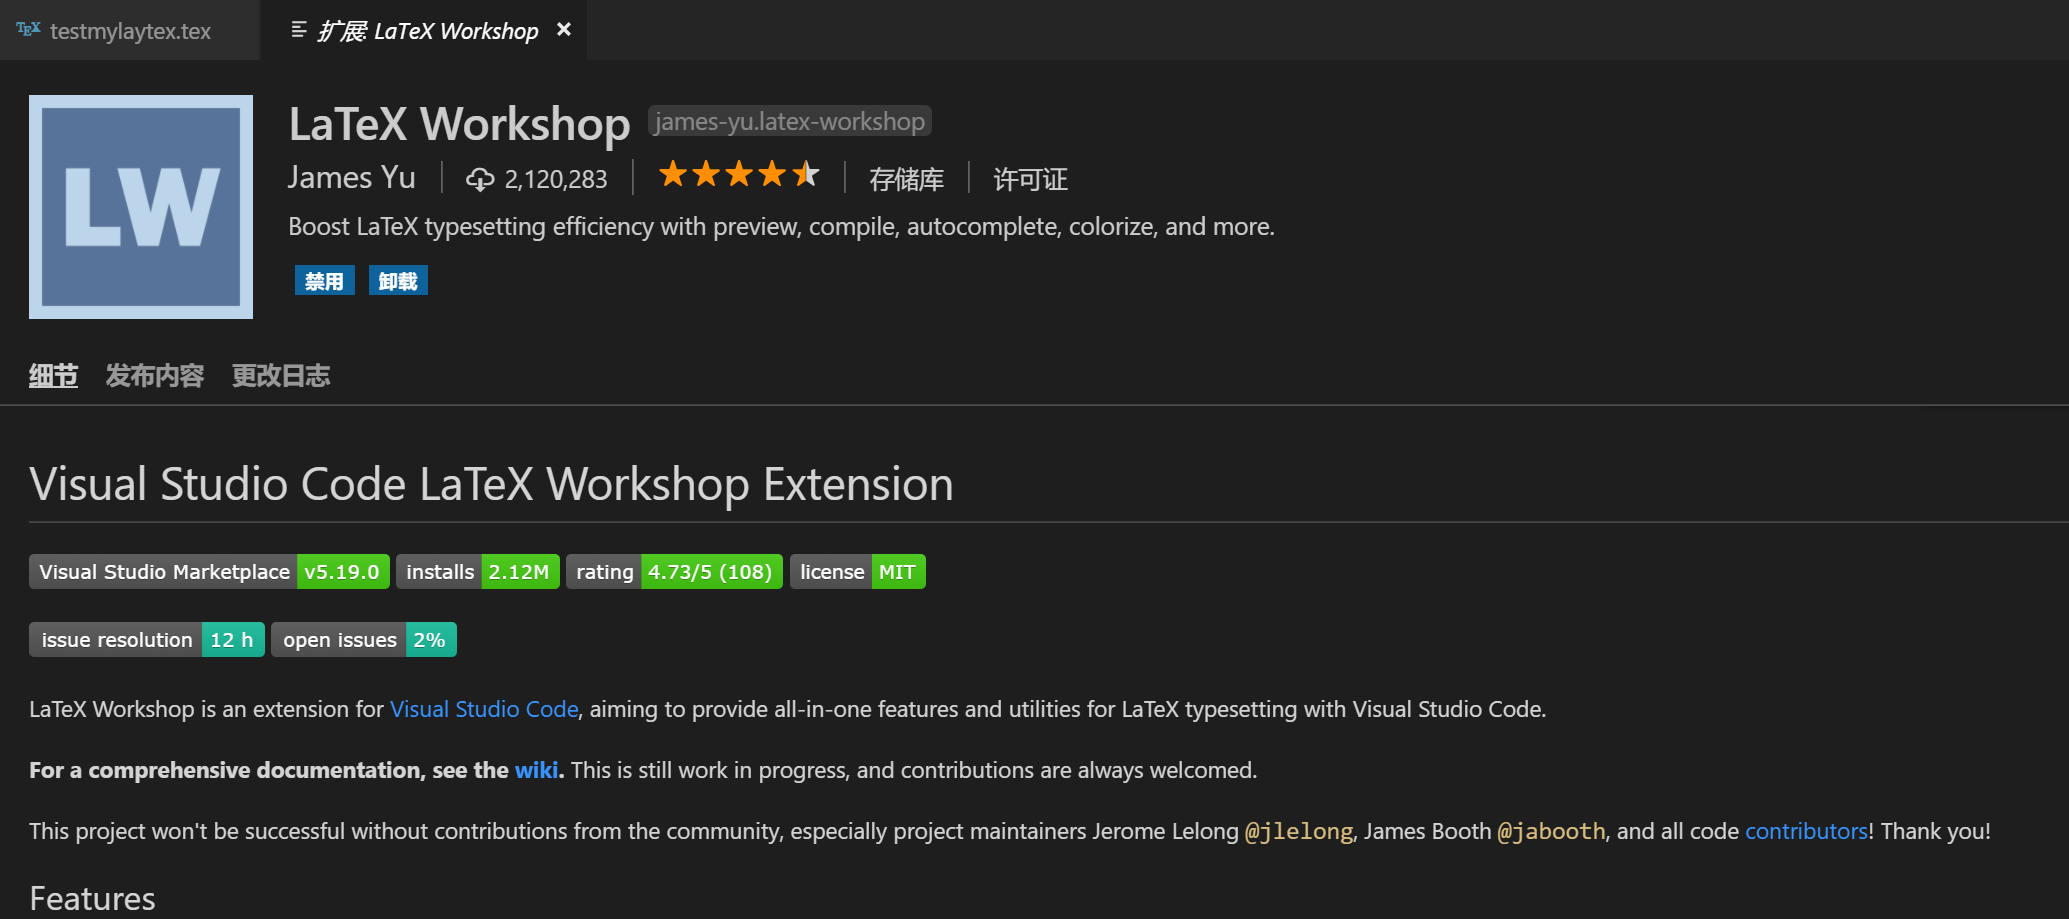Open the Visual Studio Code link
2069x919 pixels.
pos(484,709)
